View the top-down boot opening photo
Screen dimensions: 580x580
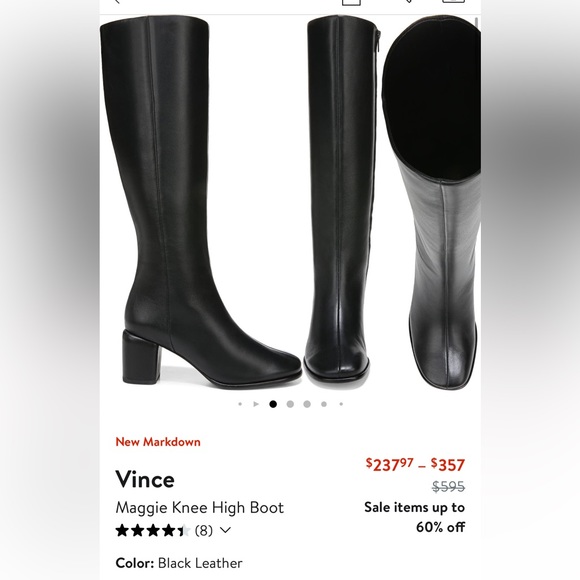[432, 203]
